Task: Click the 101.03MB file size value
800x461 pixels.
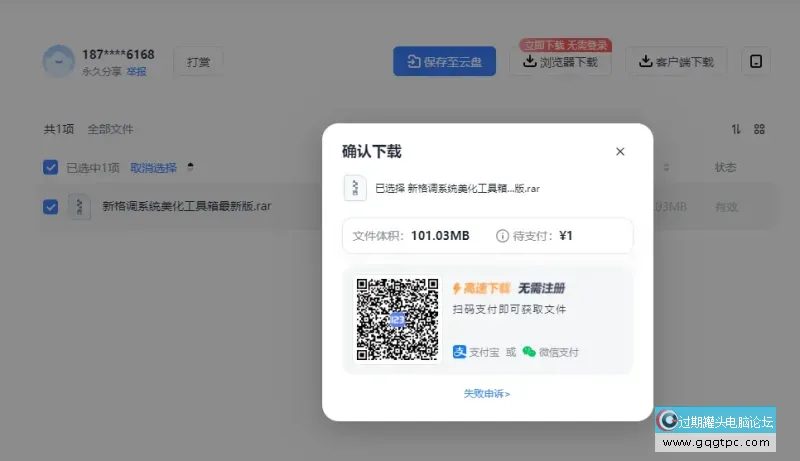Action: 440,236
